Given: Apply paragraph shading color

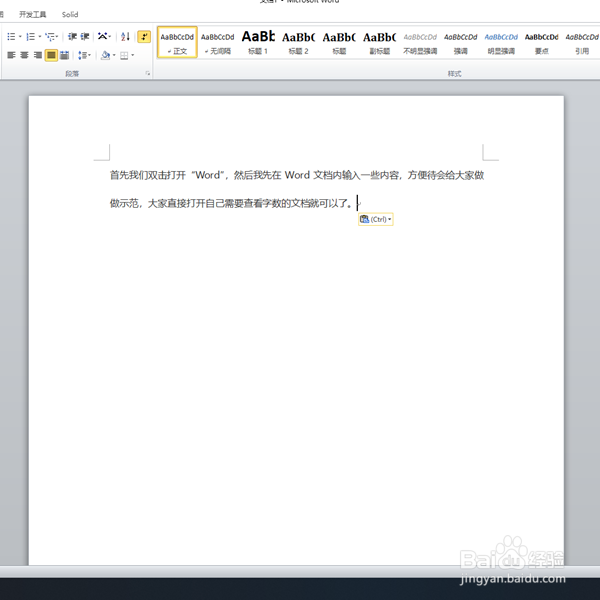Looking at the screenshot, I should (x=105, y=55).
